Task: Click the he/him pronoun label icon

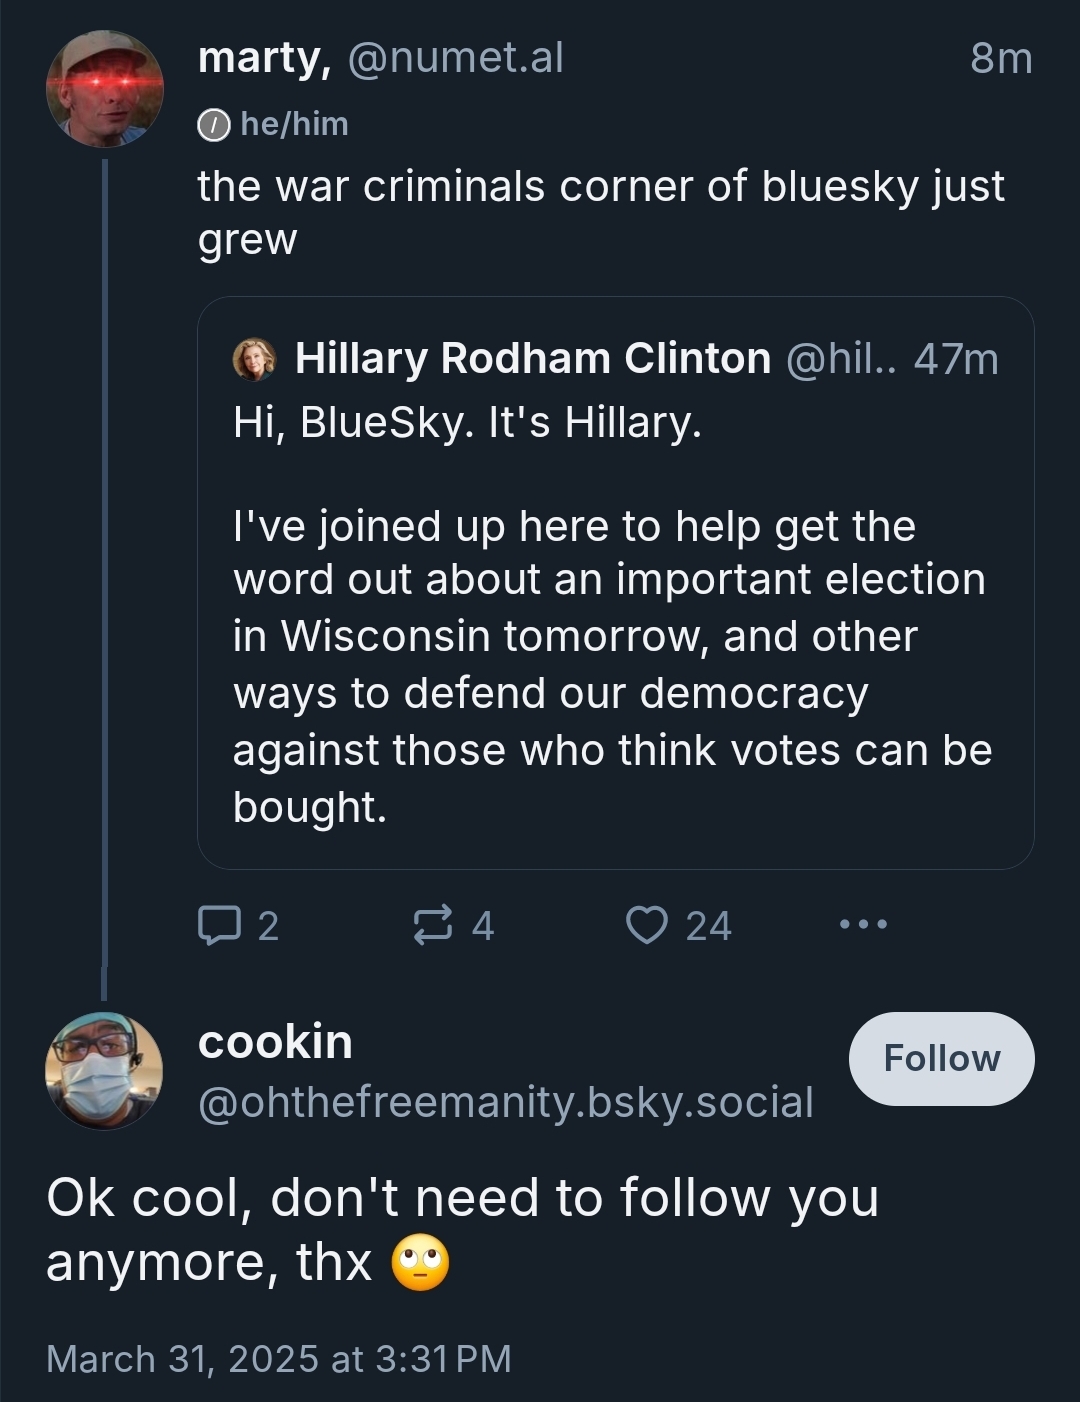Action: point(210,125)
